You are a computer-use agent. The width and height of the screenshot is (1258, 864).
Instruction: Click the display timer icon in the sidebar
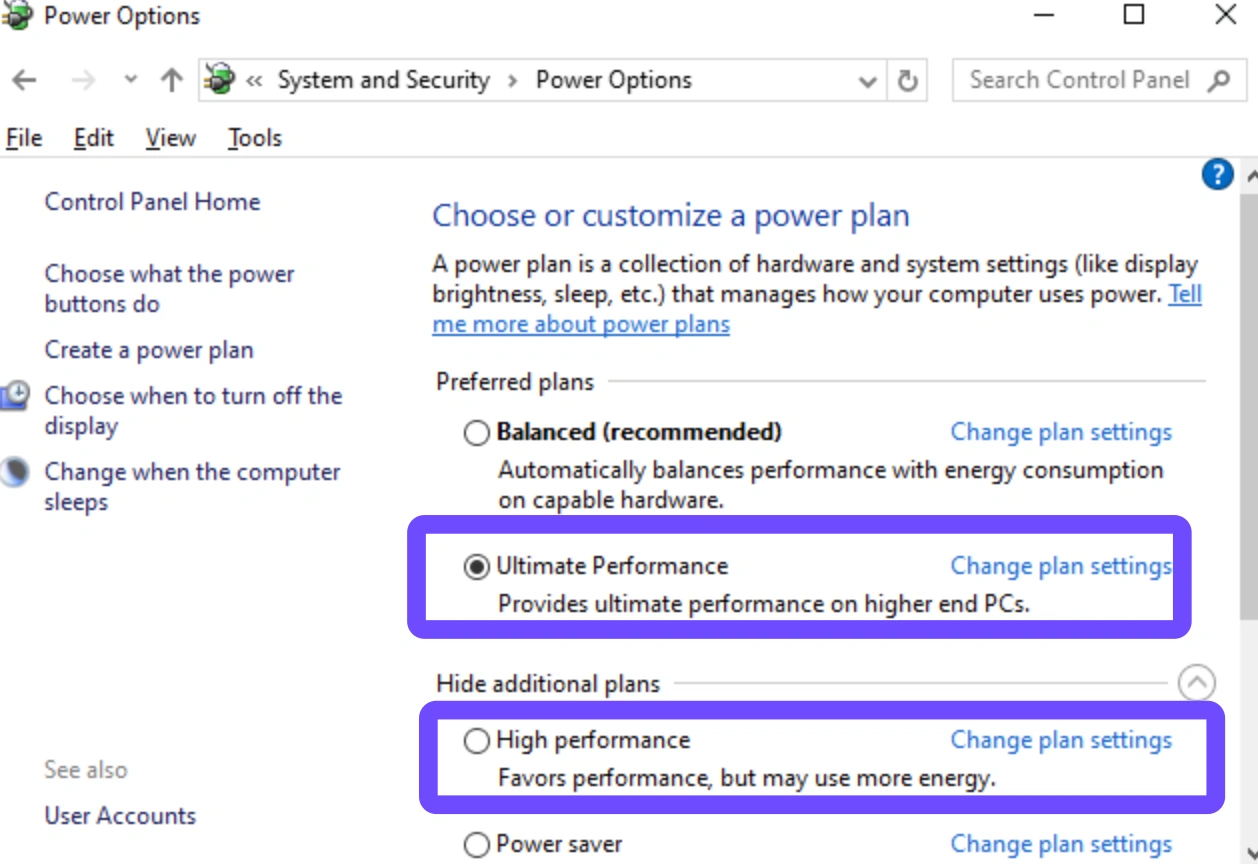click(15, 395)
